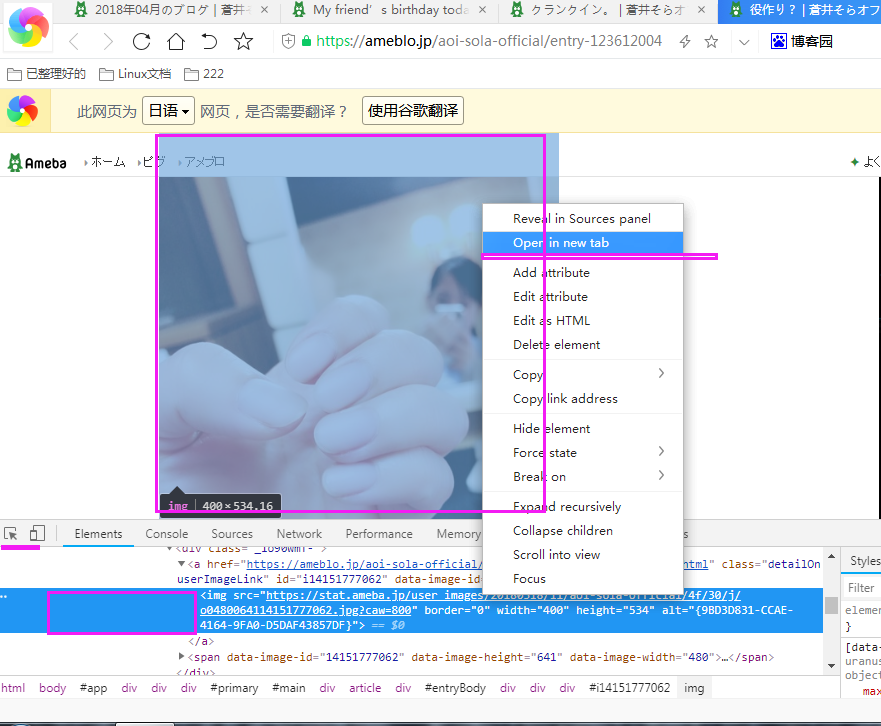The width and height of the screenshot is (881, 726).
Task: Click the colorful browser logo at top left
Action: point(28,26)
